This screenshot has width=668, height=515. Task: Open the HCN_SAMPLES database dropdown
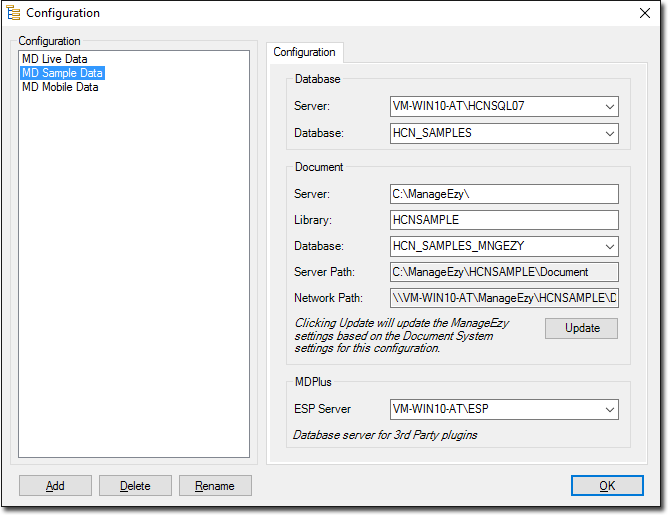pos(609,133)
